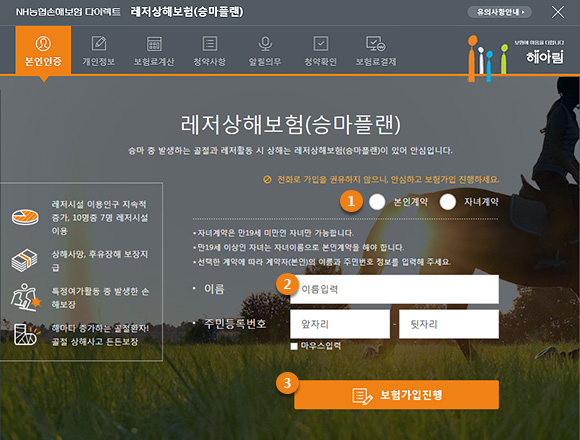Close the insurance application window
This screenshot has width=580, height=440.
coord(558,12)
